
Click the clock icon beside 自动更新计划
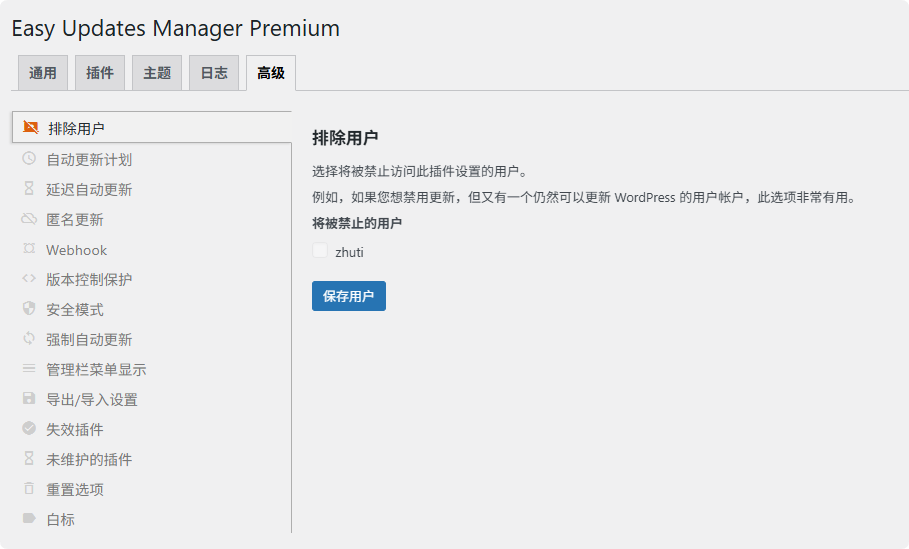tap(29, 158)
